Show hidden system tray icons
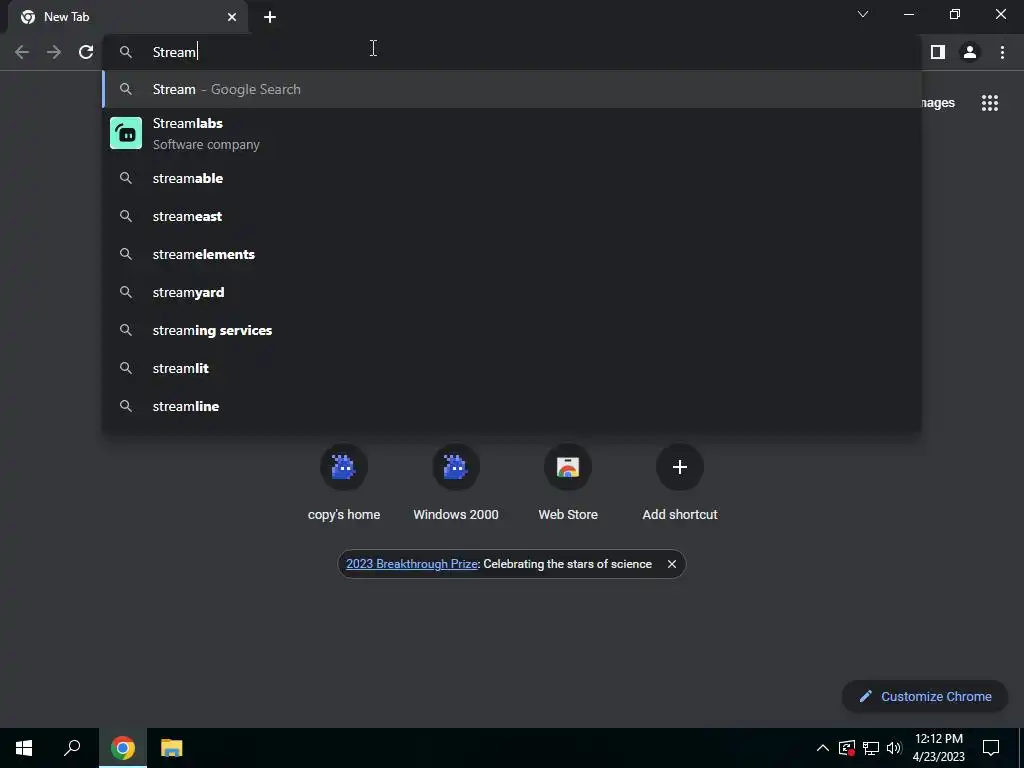 [x=823, y=748]
